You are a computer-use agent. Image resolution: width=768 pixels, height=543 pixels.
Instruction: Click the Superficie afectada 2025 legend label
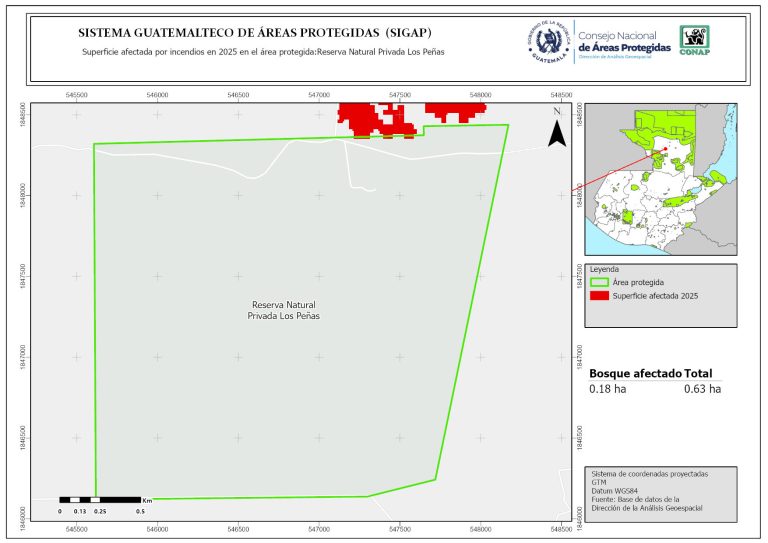point(655,296)
